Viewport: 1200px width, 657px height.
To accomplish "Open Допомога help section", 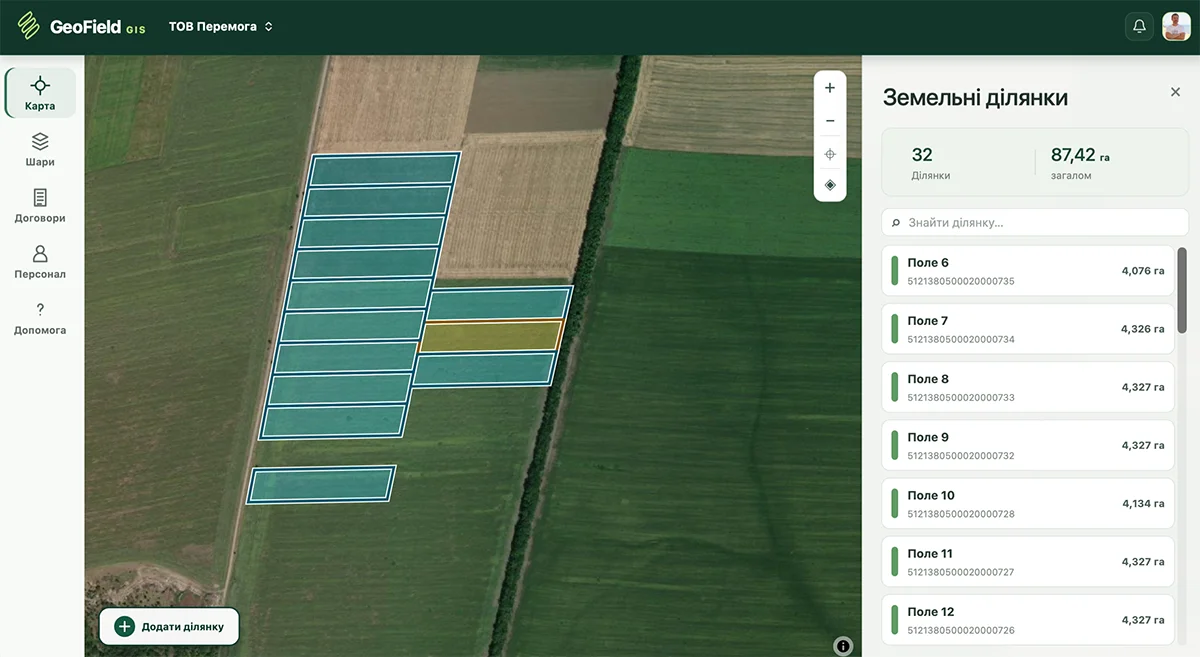I will pos(40,317).
